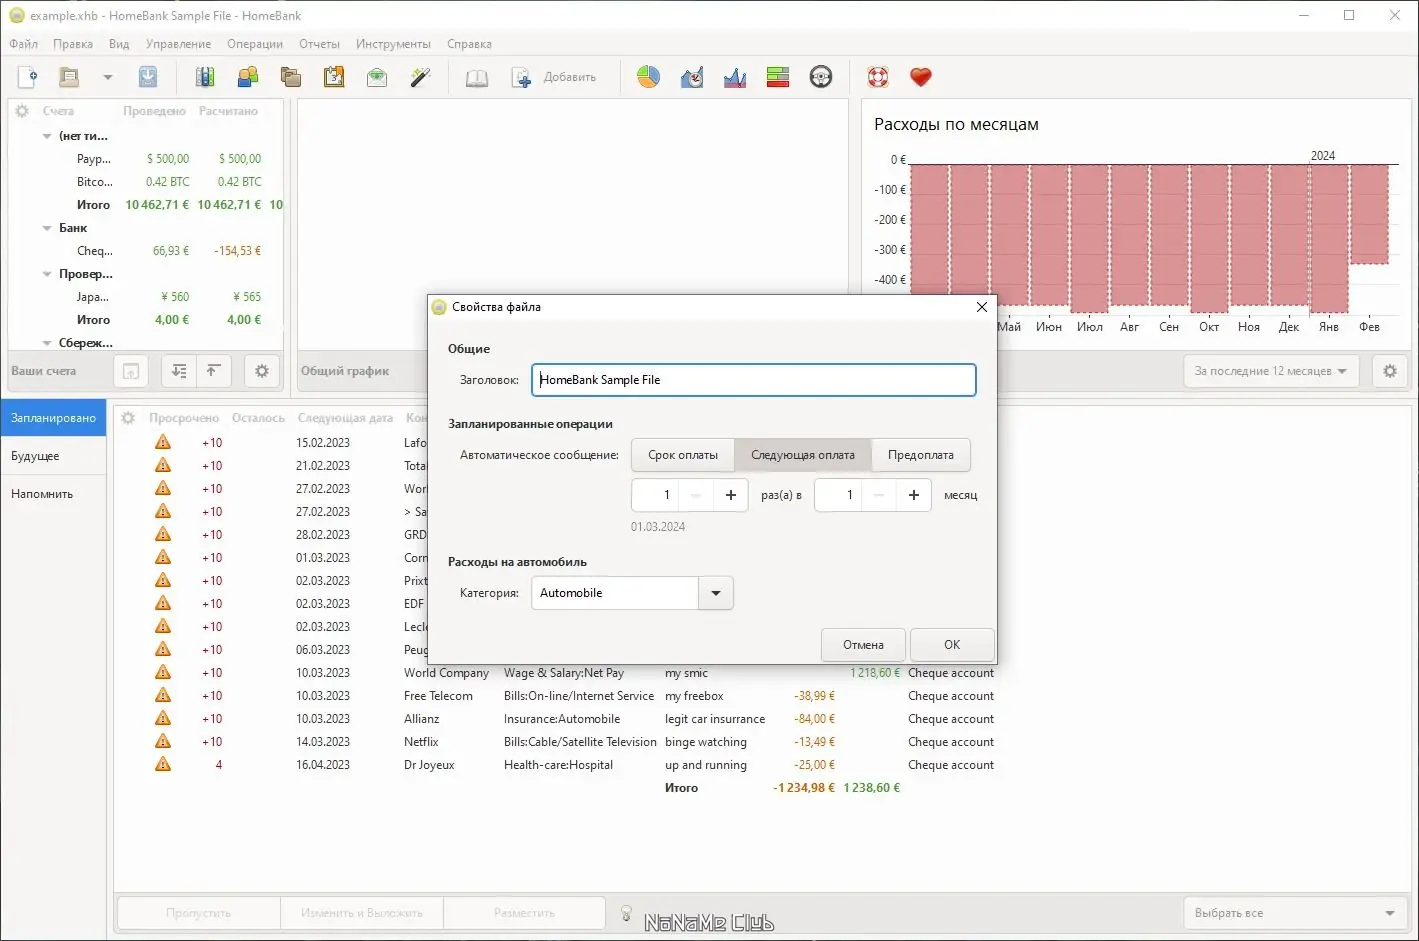Open help via the lifebuoy icon
The height and width of the screenshot is (941, 1419).
click(x=878, y=77)
